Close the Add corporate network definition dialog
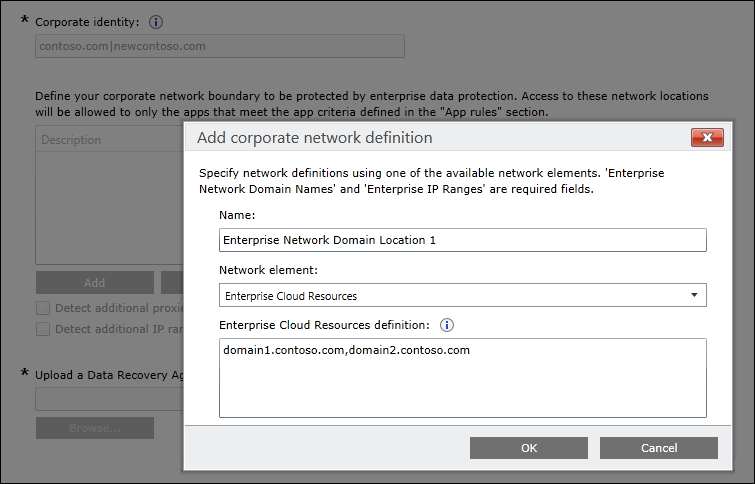The width and height of the screenshot is (755, 484). 707,138
